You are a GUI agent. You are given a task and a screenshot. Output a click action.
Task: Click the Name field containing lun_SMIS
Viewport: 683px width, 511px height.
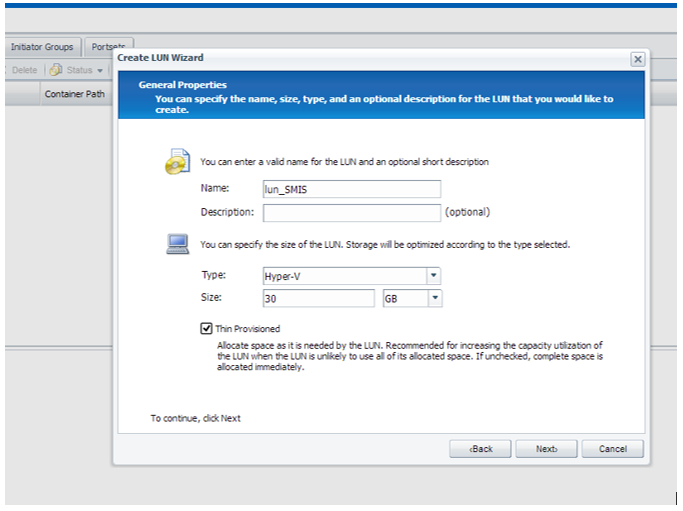(x=350, y=189)
